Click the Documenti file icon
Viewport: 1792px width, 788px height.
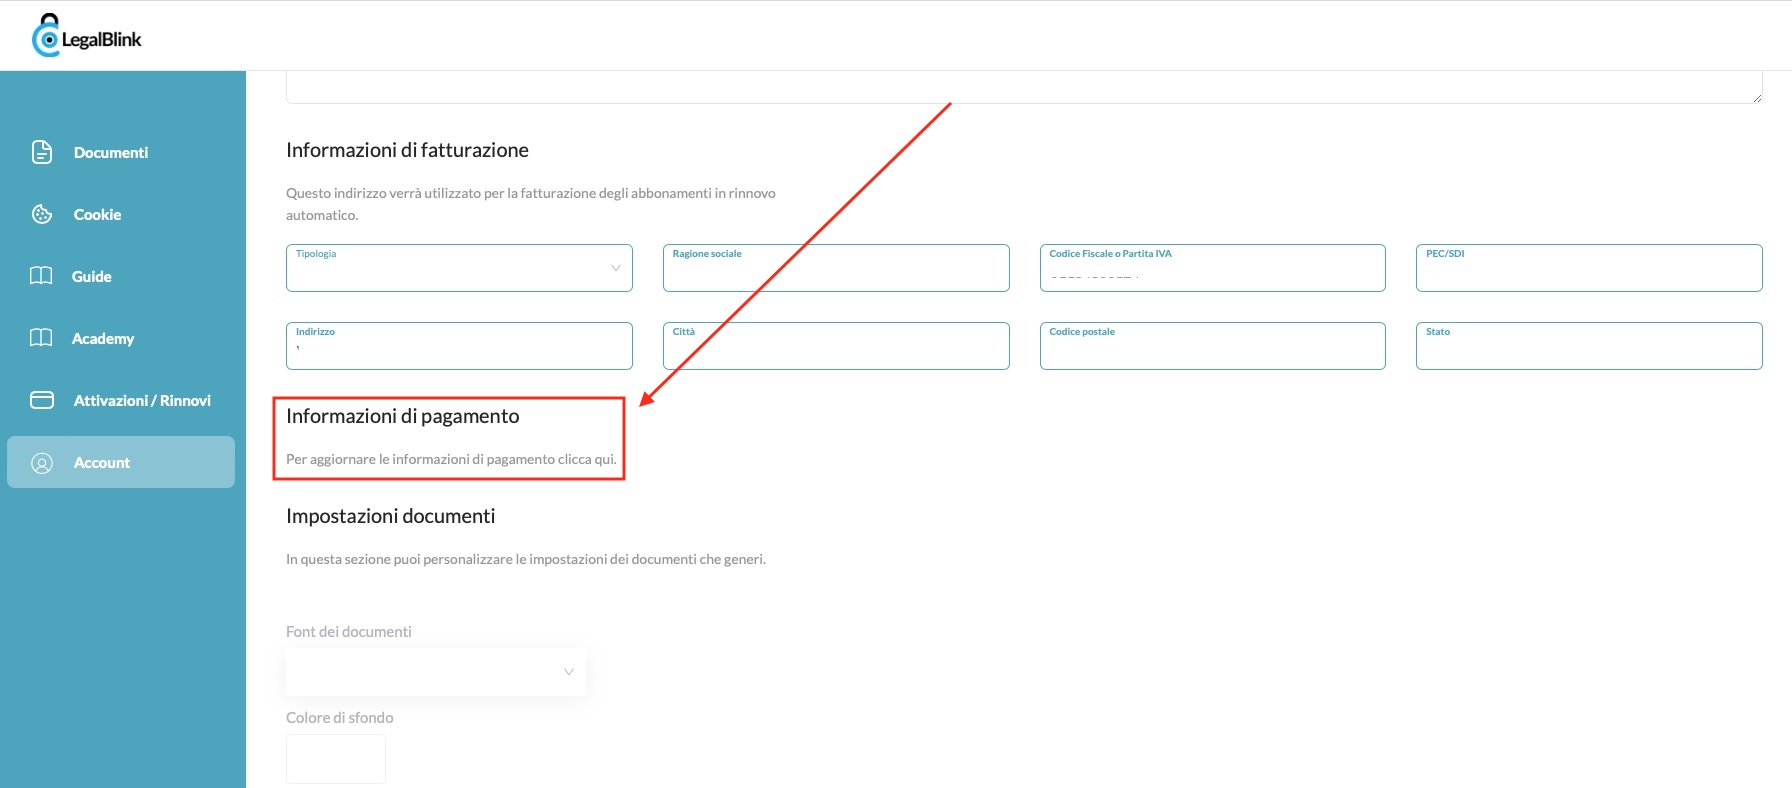(42, 152)
